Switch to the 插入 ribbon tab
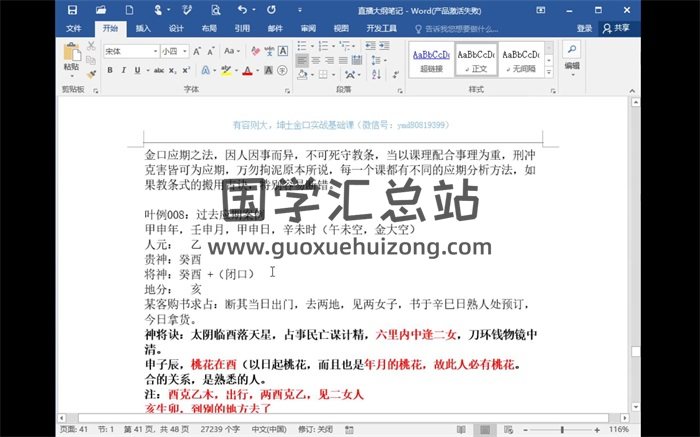This screenshot has height=437, width=700. 143,29
